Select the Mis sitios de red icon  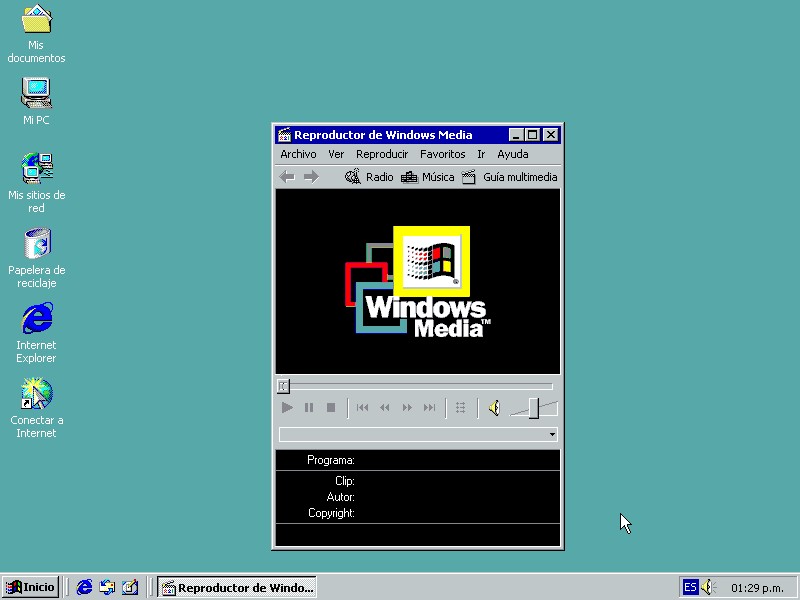point(36,183)
